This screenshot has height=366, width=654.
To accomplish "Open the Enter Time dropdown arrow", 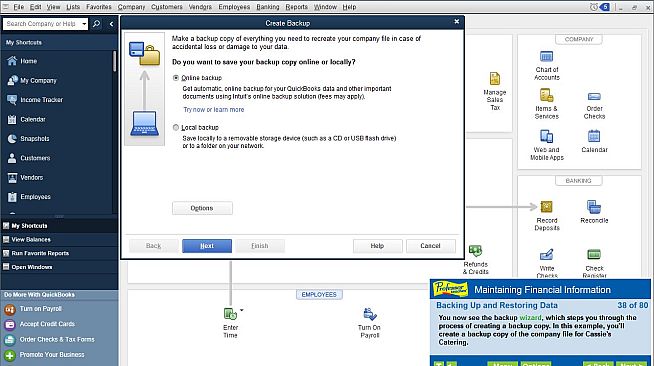I will pos(241,310).
